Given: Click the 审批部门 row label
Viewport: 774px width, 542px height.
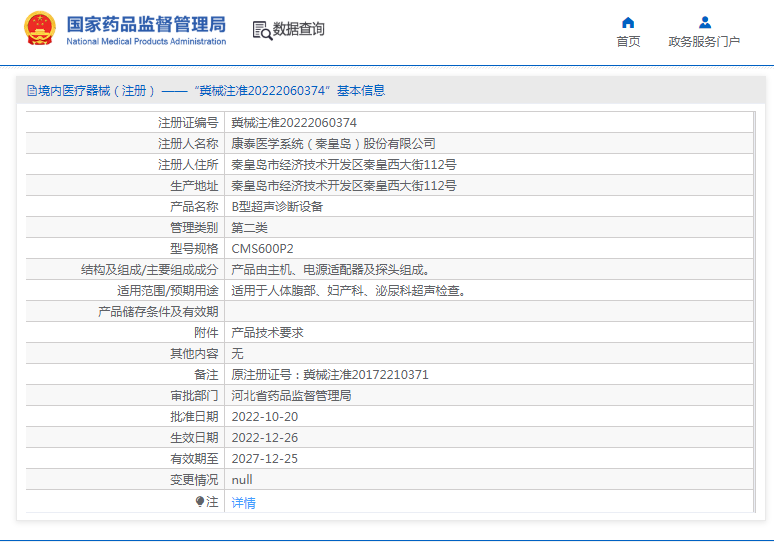Looking at the screenshot, I should 194,395.
